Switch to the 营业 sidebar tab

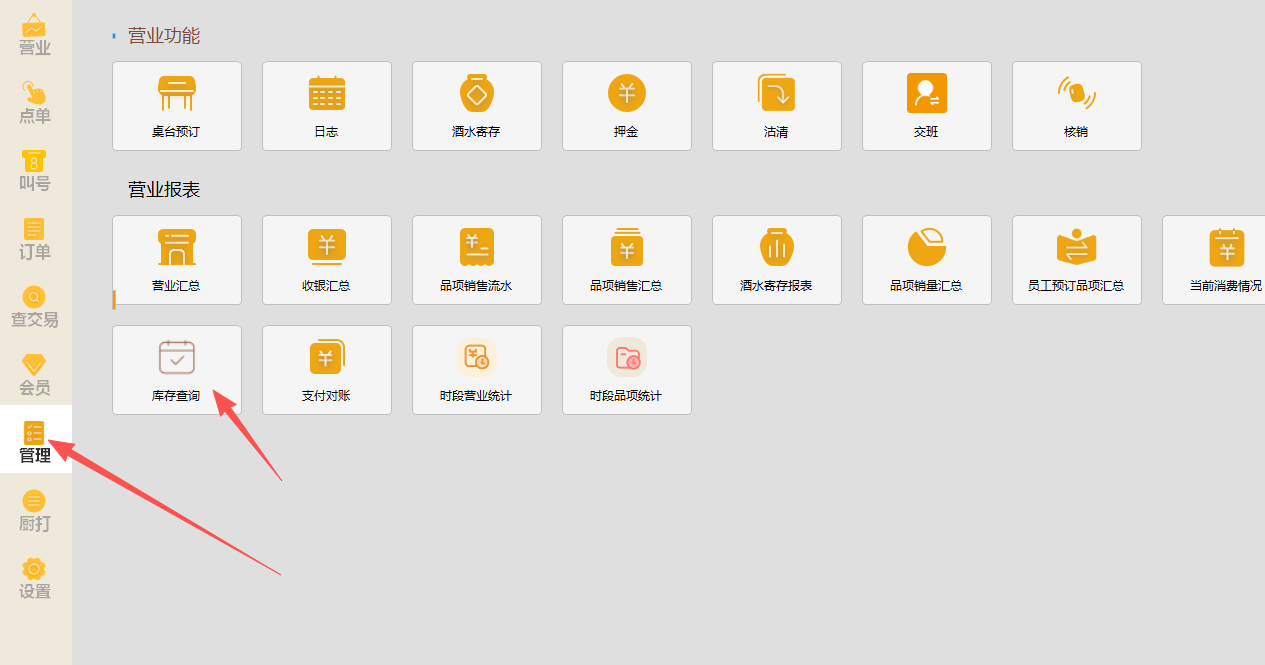click(x=35, y=35)
